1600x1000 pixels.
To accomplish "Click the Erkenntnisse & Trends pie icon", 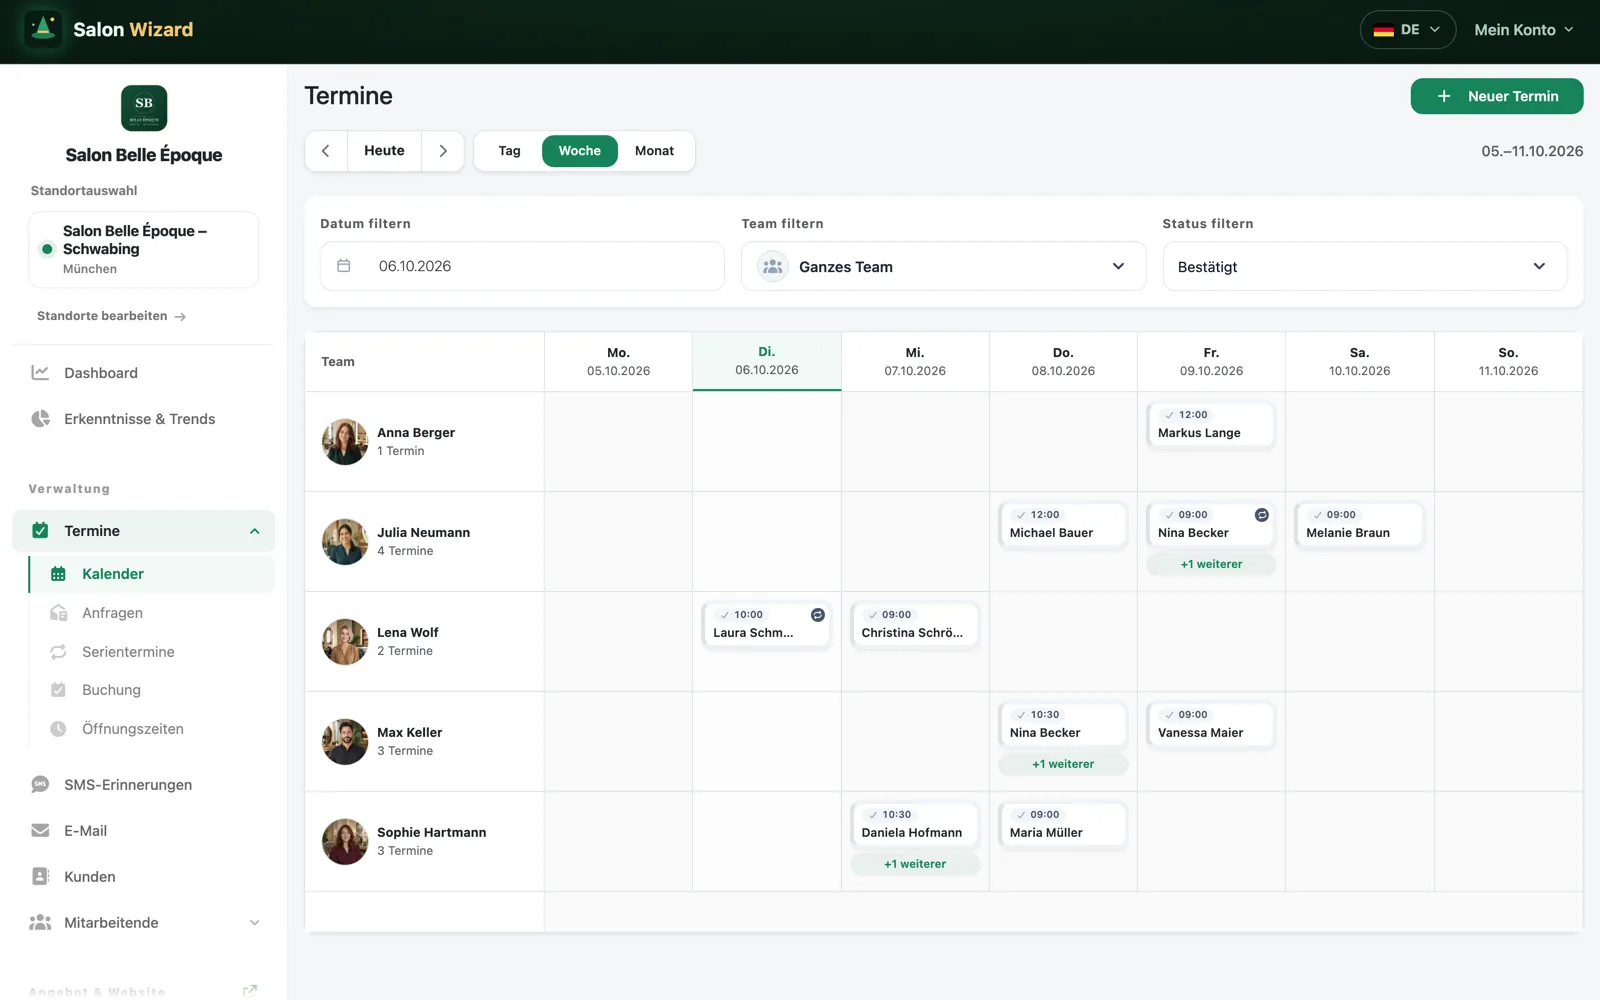I will 40,419.
